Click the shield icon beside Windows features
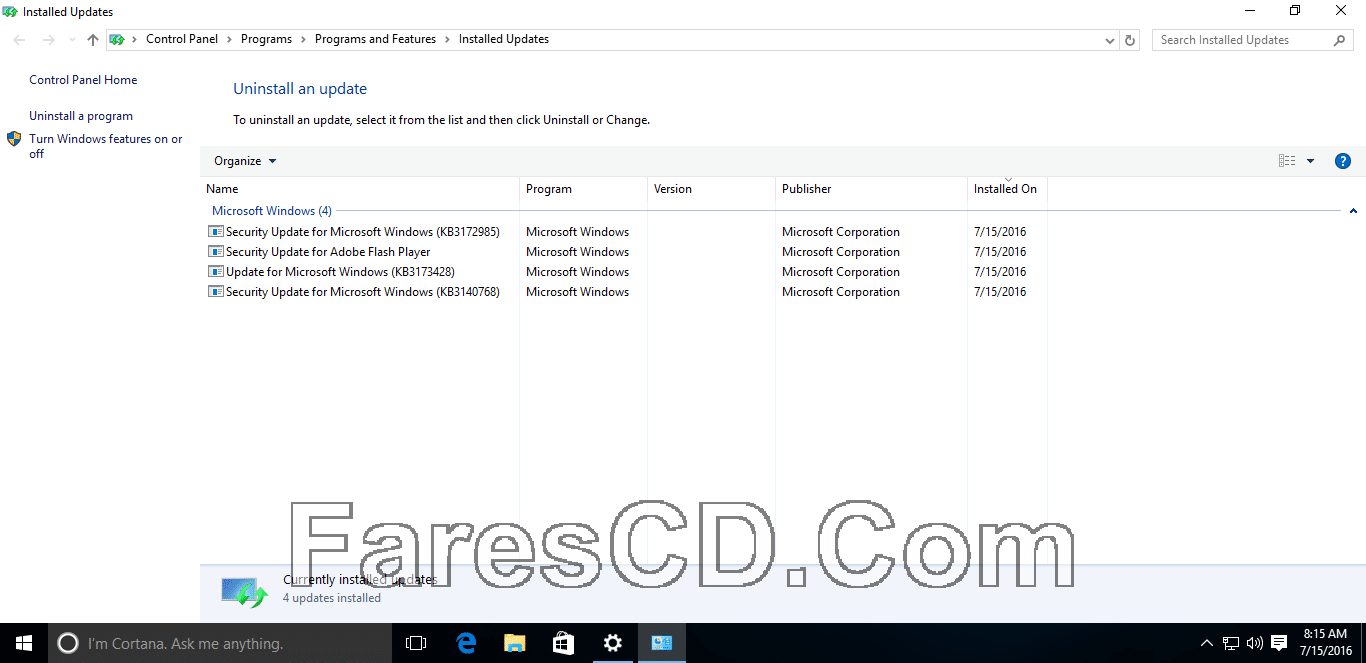The height and width of the screenshot is (663, 1366). click(14, 139)
